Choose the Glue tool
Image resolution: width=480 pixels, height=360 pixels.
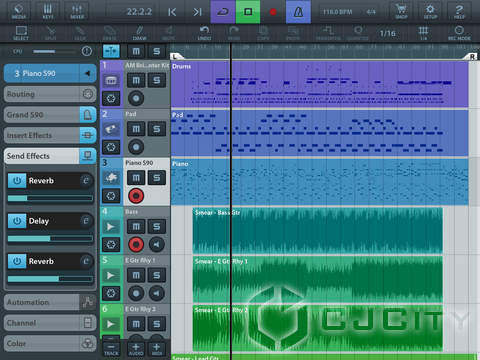[x=80, y=33]
